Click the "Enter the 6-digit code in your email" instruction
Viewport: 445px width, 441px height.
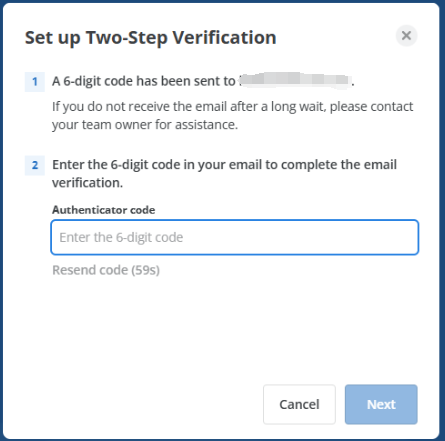click(x=224, y=165)
